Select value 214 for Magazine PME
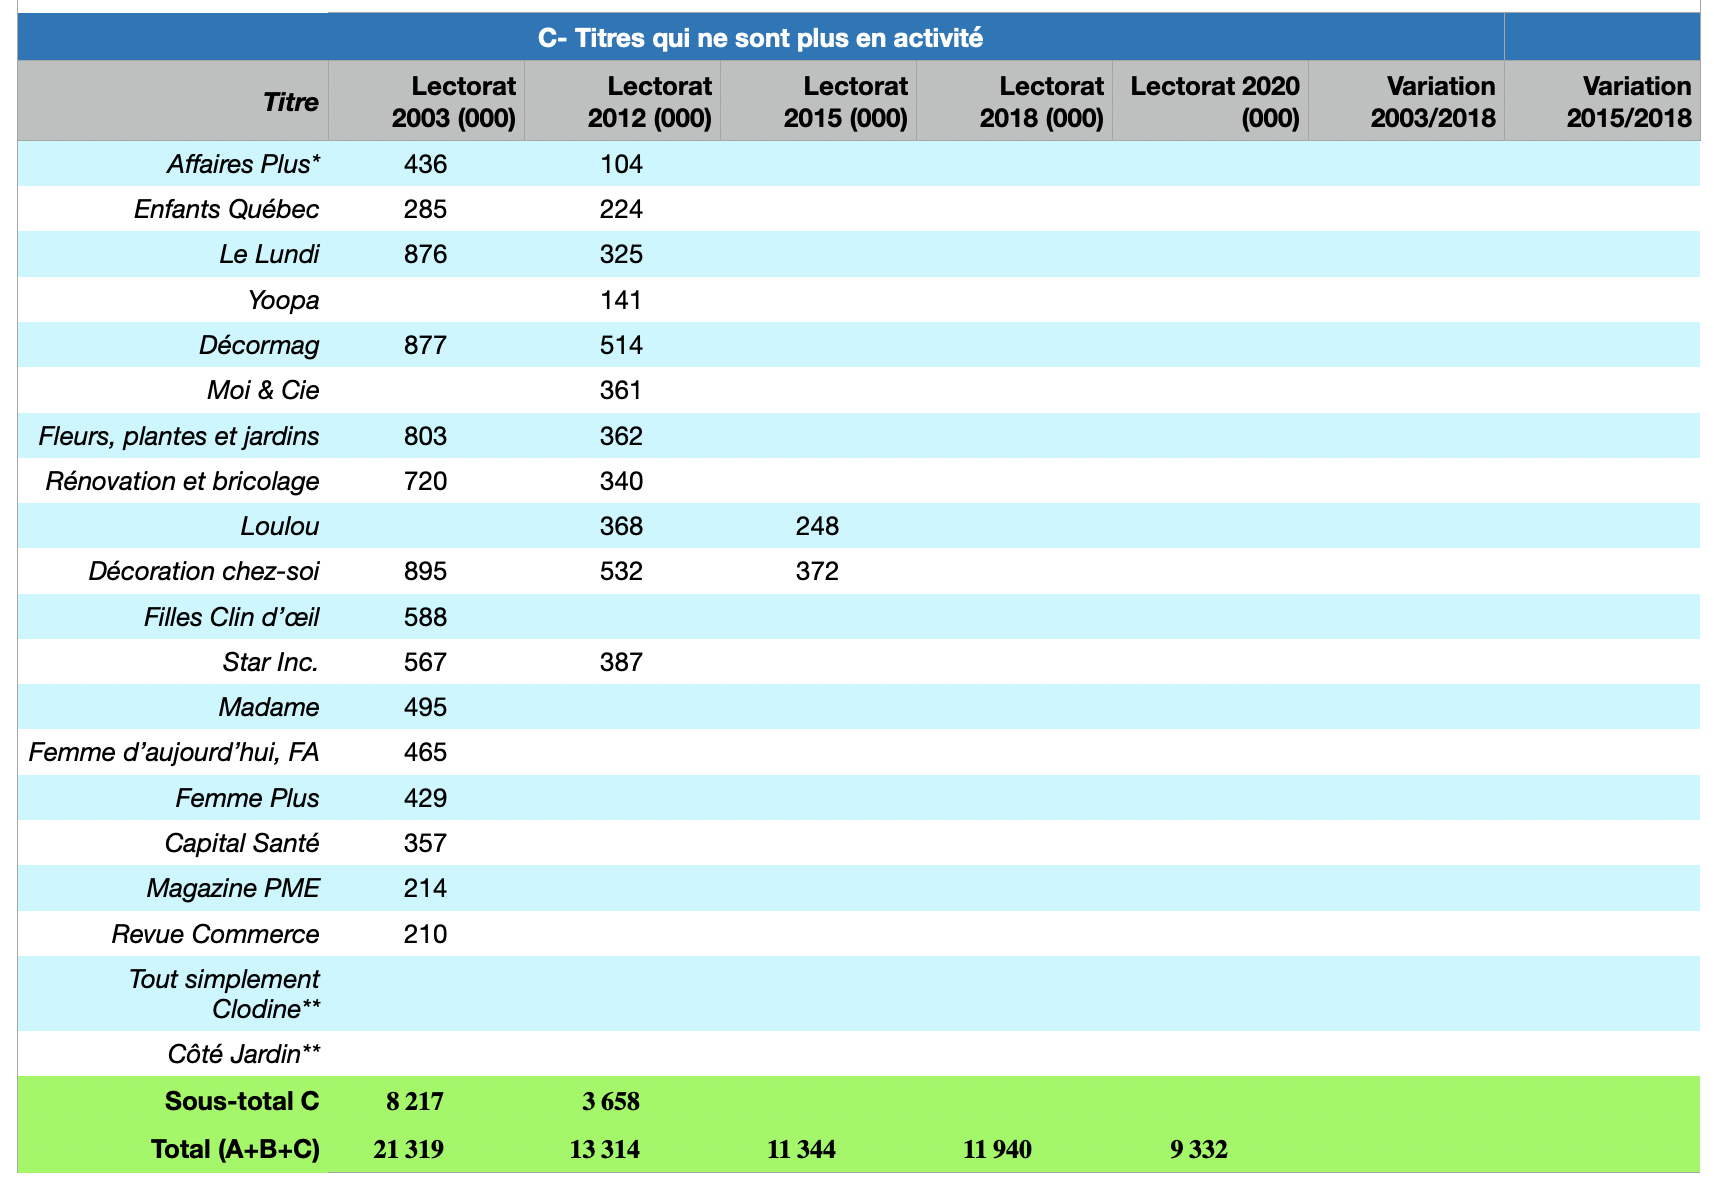 (426, 888)
